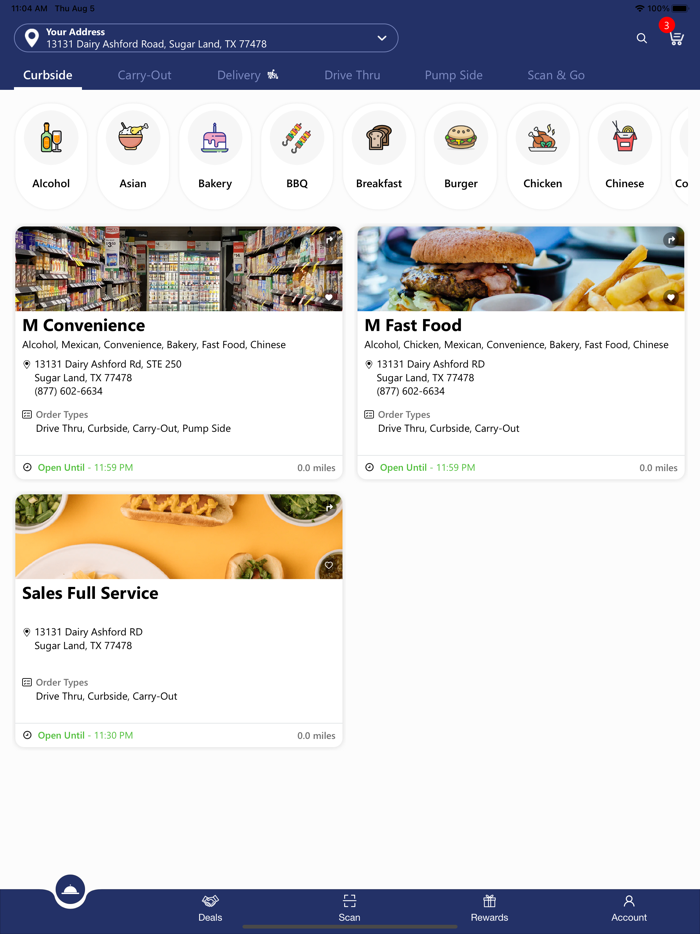
Task: Favorite M Convenience with heart icon
Action: [x=329, y=297]
